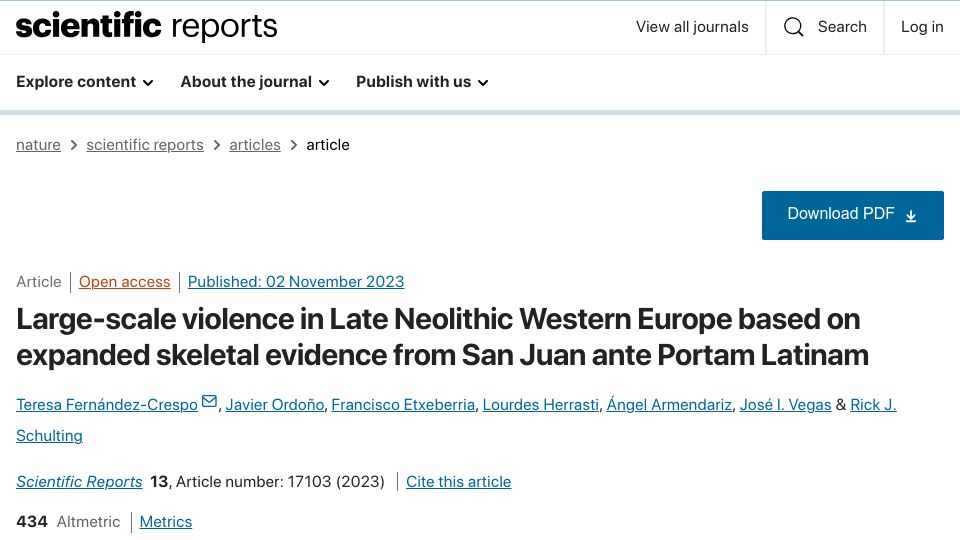Open author Teresa Fernández-Crespo

point(107,405)
